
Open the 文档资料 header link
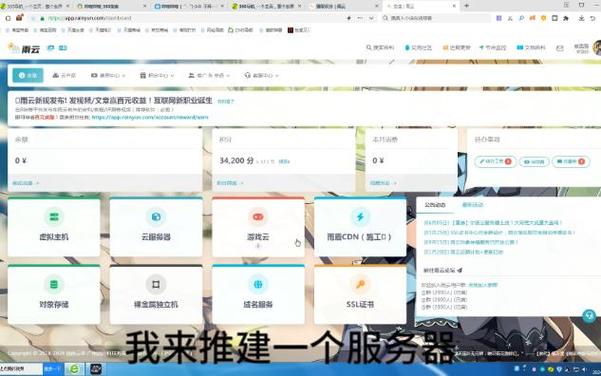[531, 48]
